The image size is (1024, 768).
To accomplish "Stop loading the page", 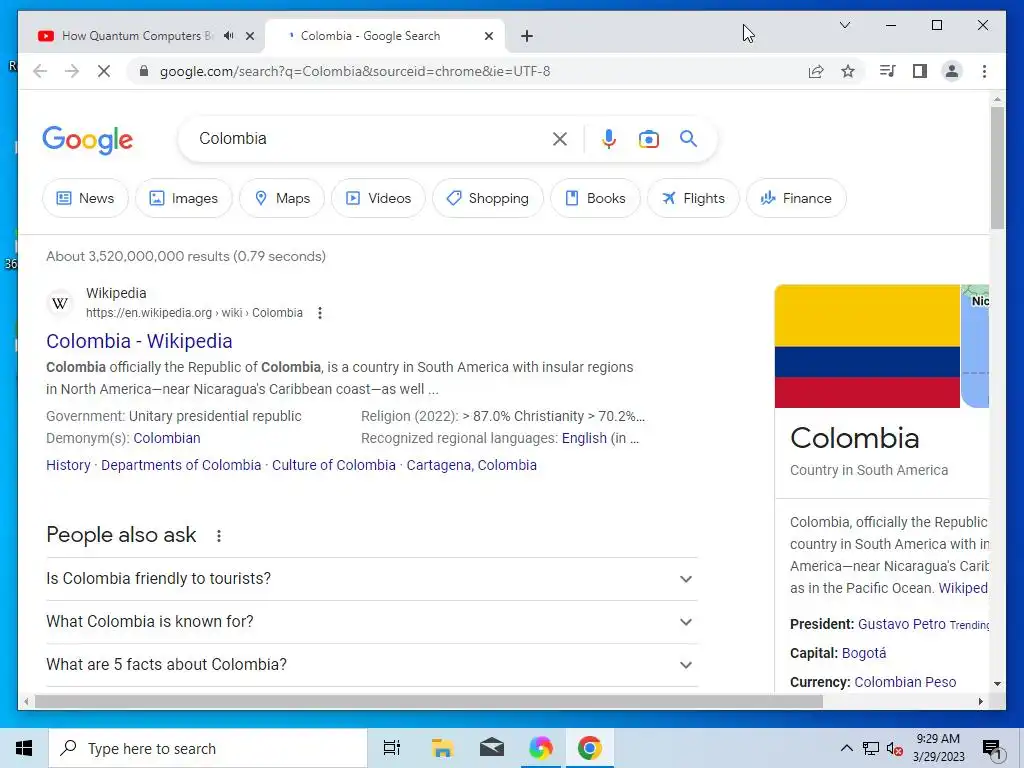I will (104, 71).
